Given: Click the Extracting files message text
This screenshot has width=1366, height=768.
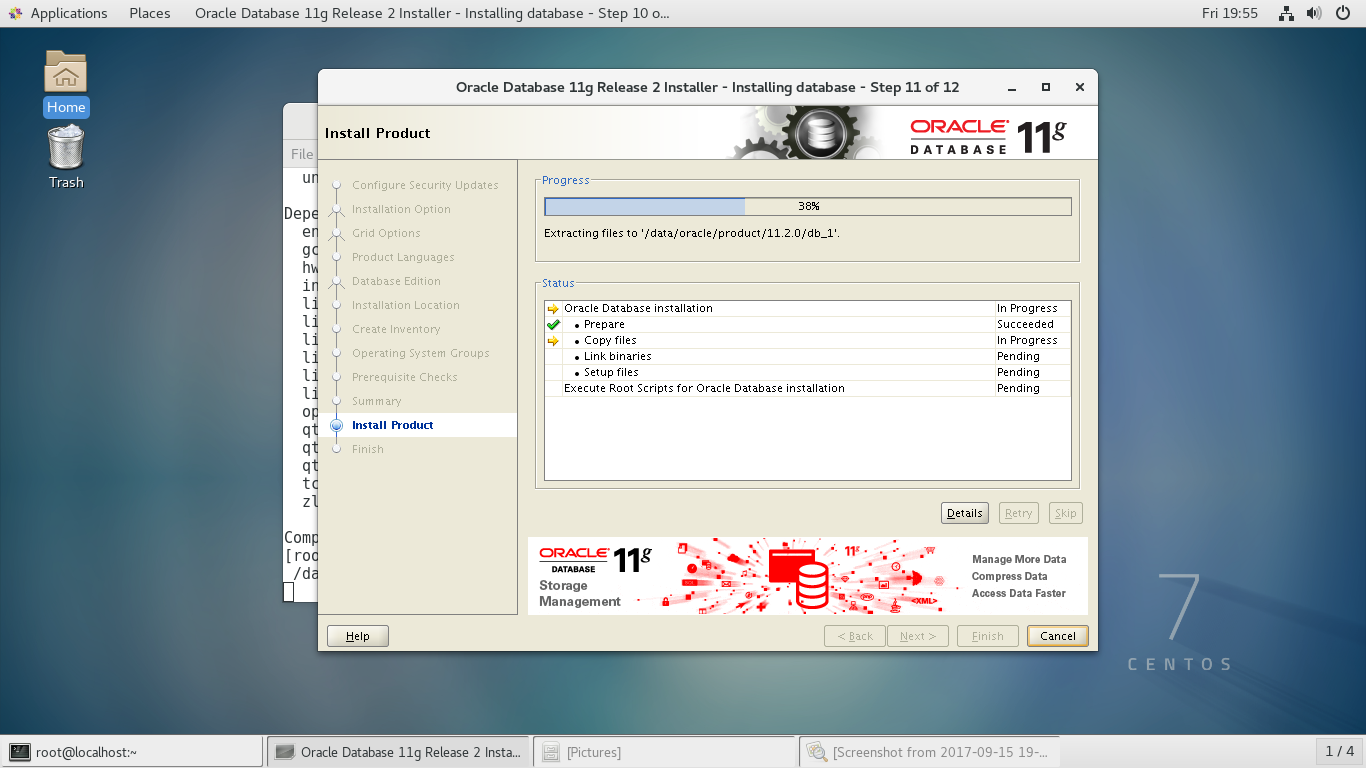Looking at the screenshot, I should click(692, 233).
